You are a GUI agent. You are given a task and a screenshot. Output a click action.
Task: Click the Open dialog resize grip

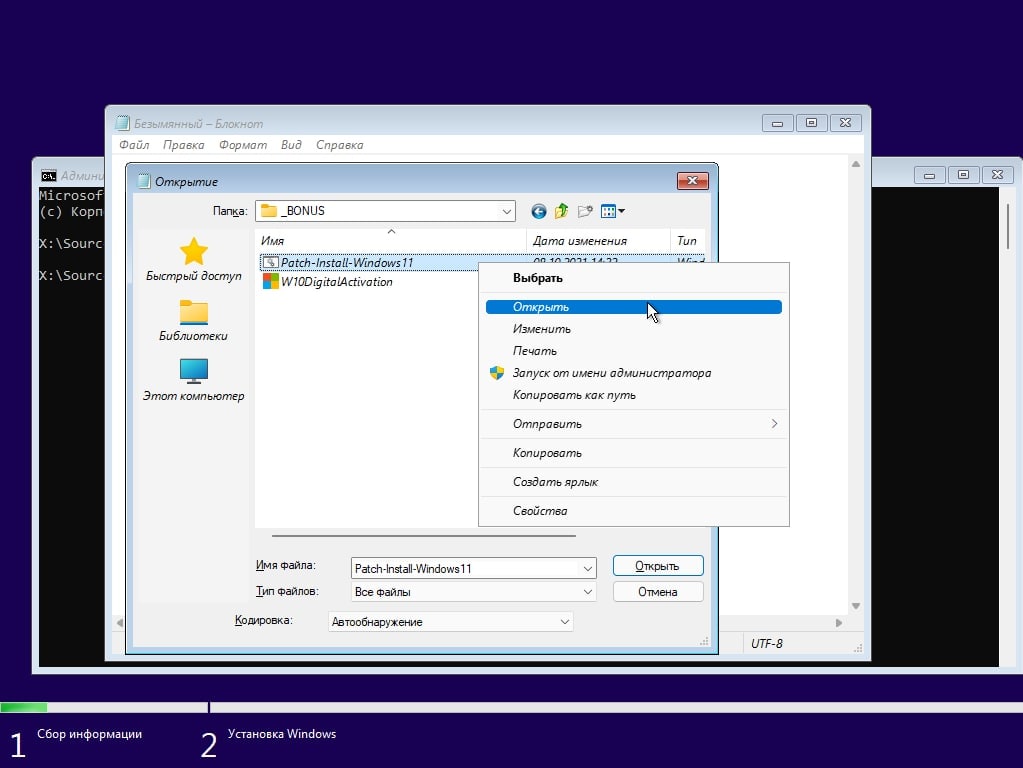704,641
